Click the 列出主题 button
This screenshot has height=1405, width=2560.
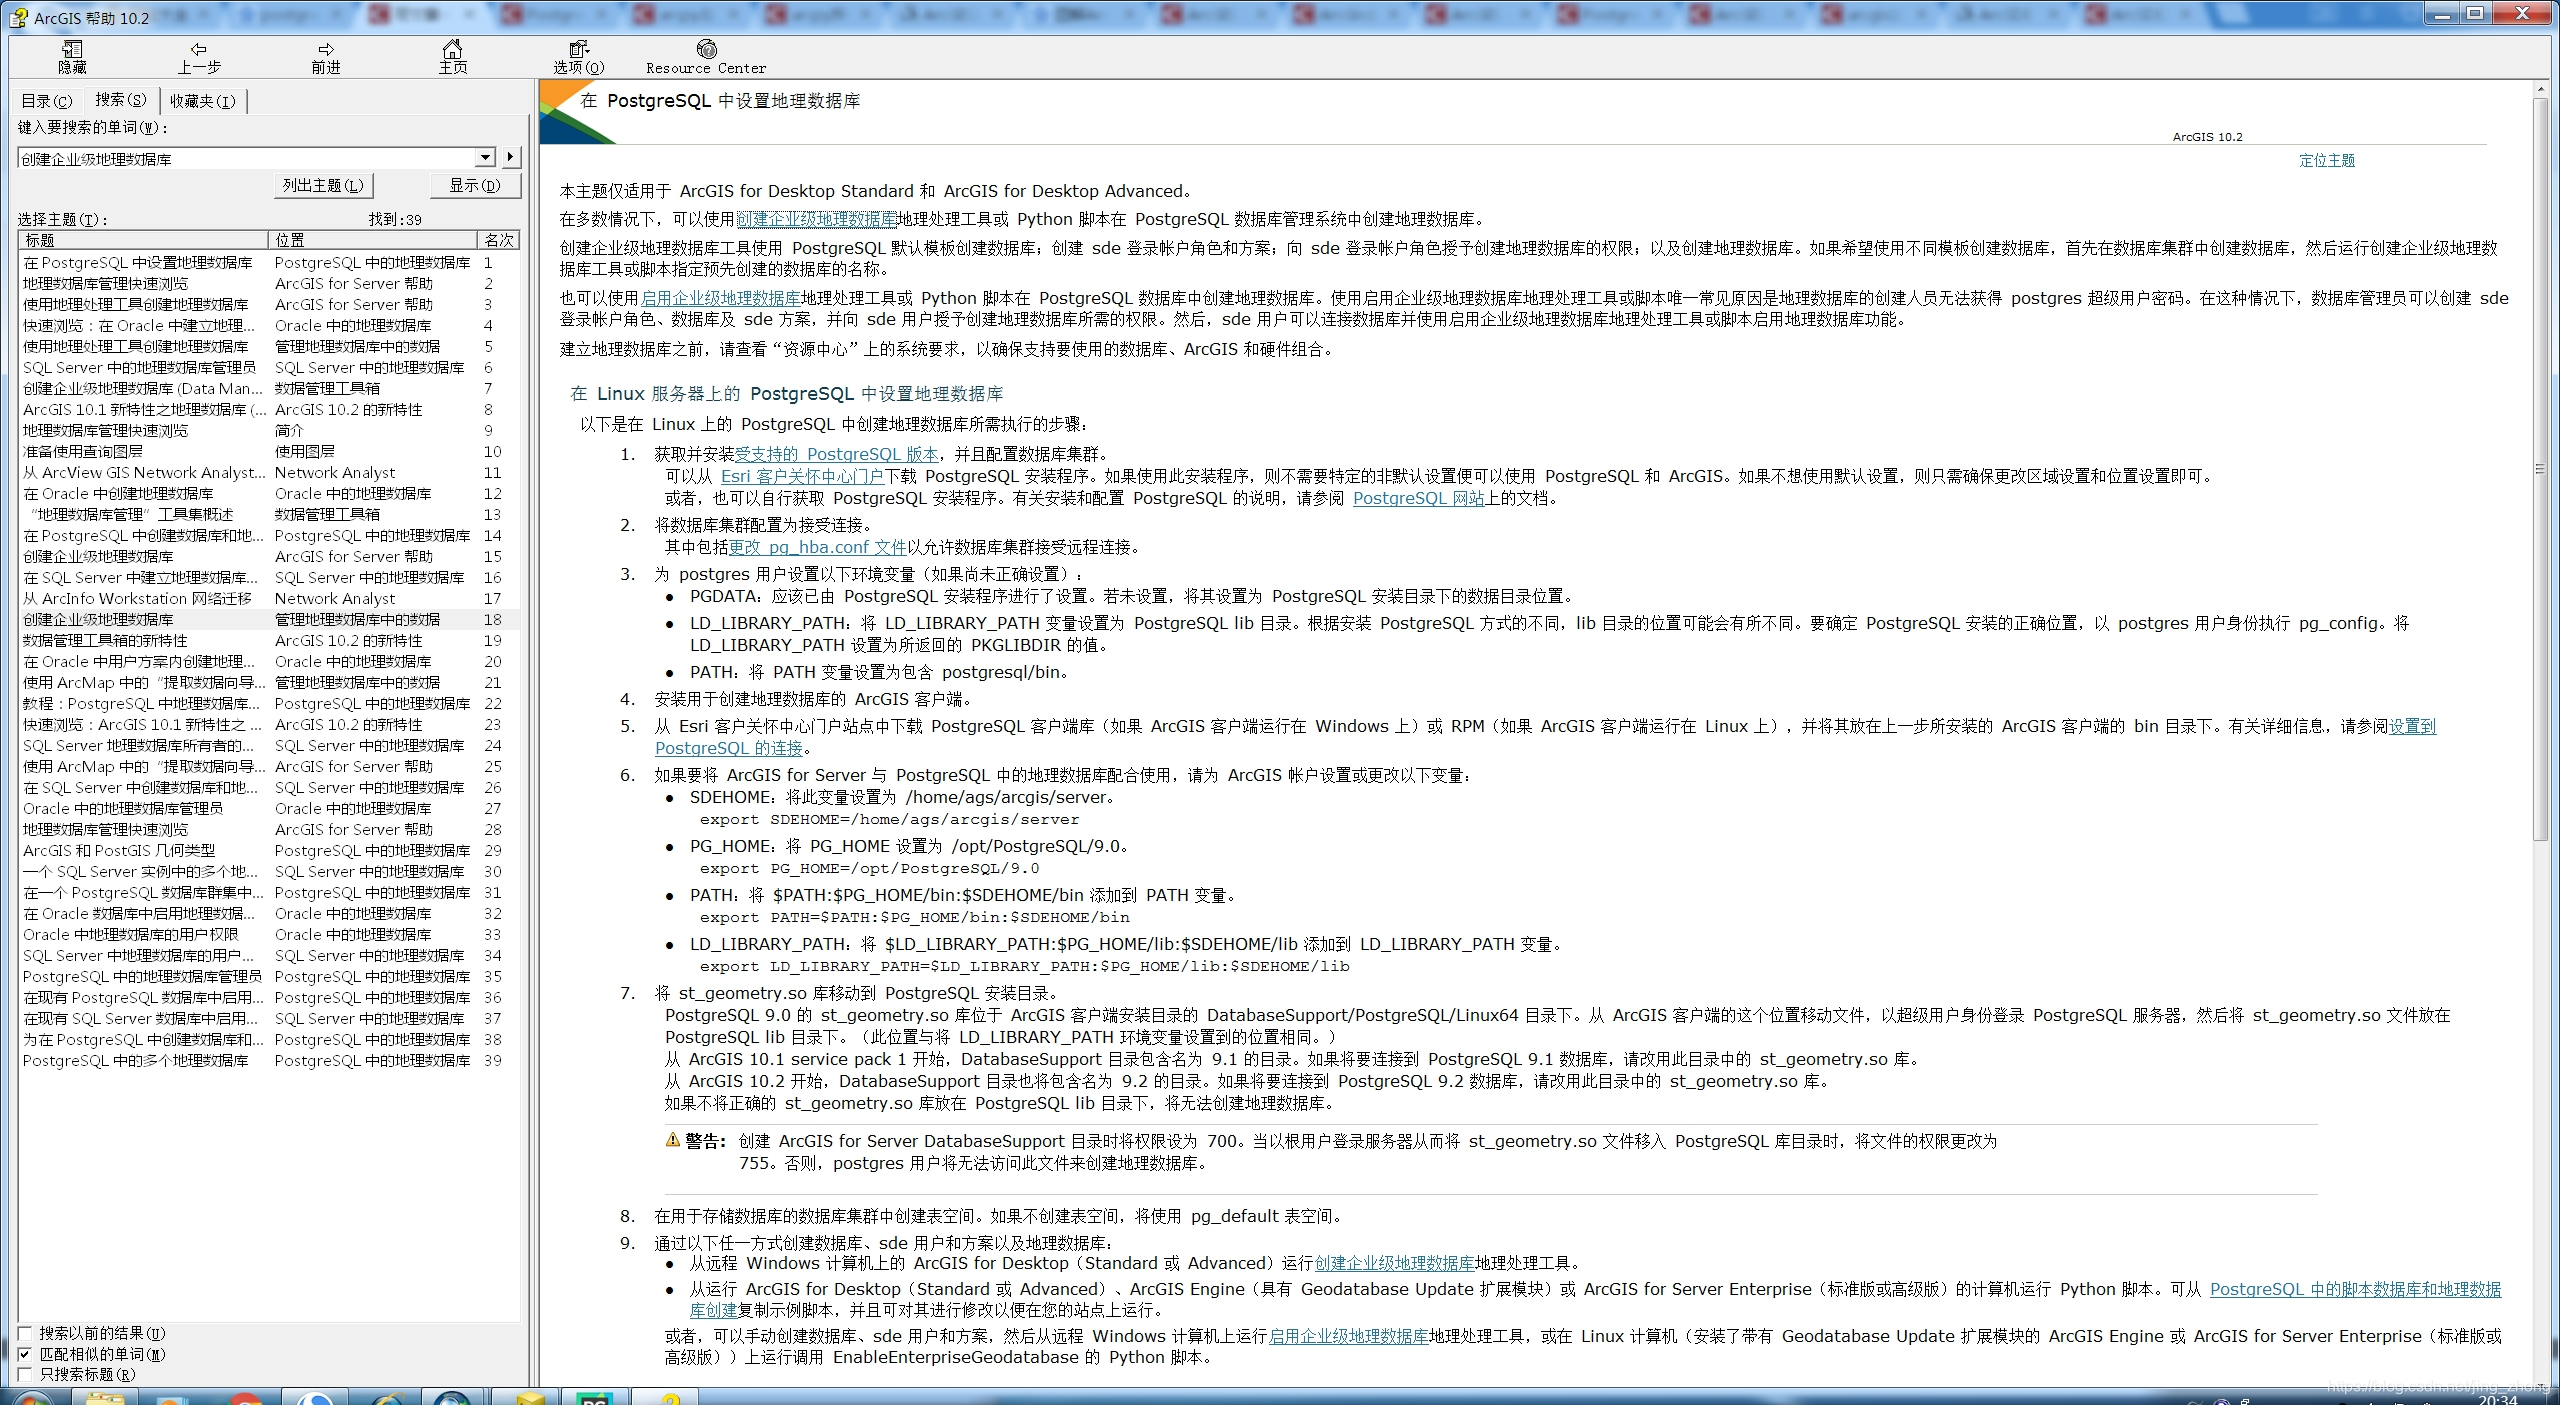point(323,185)
